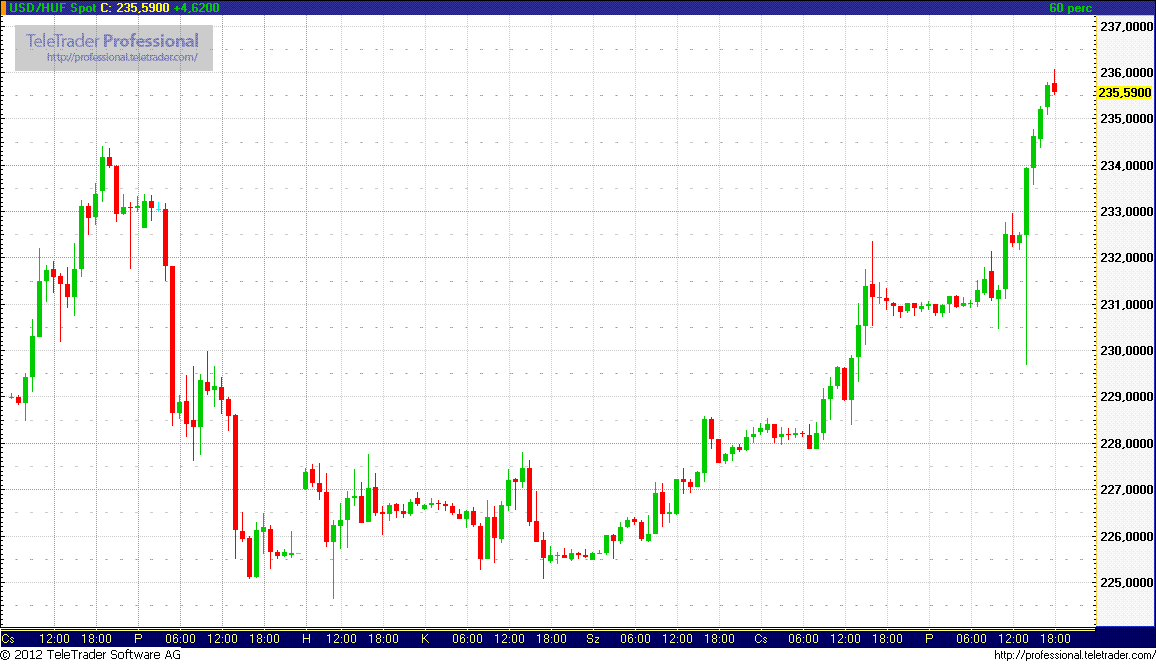The image size is (1156, 664).
Task: Select the K day marker on time axis
Action: pyautogui.click(x=425, y=639)
